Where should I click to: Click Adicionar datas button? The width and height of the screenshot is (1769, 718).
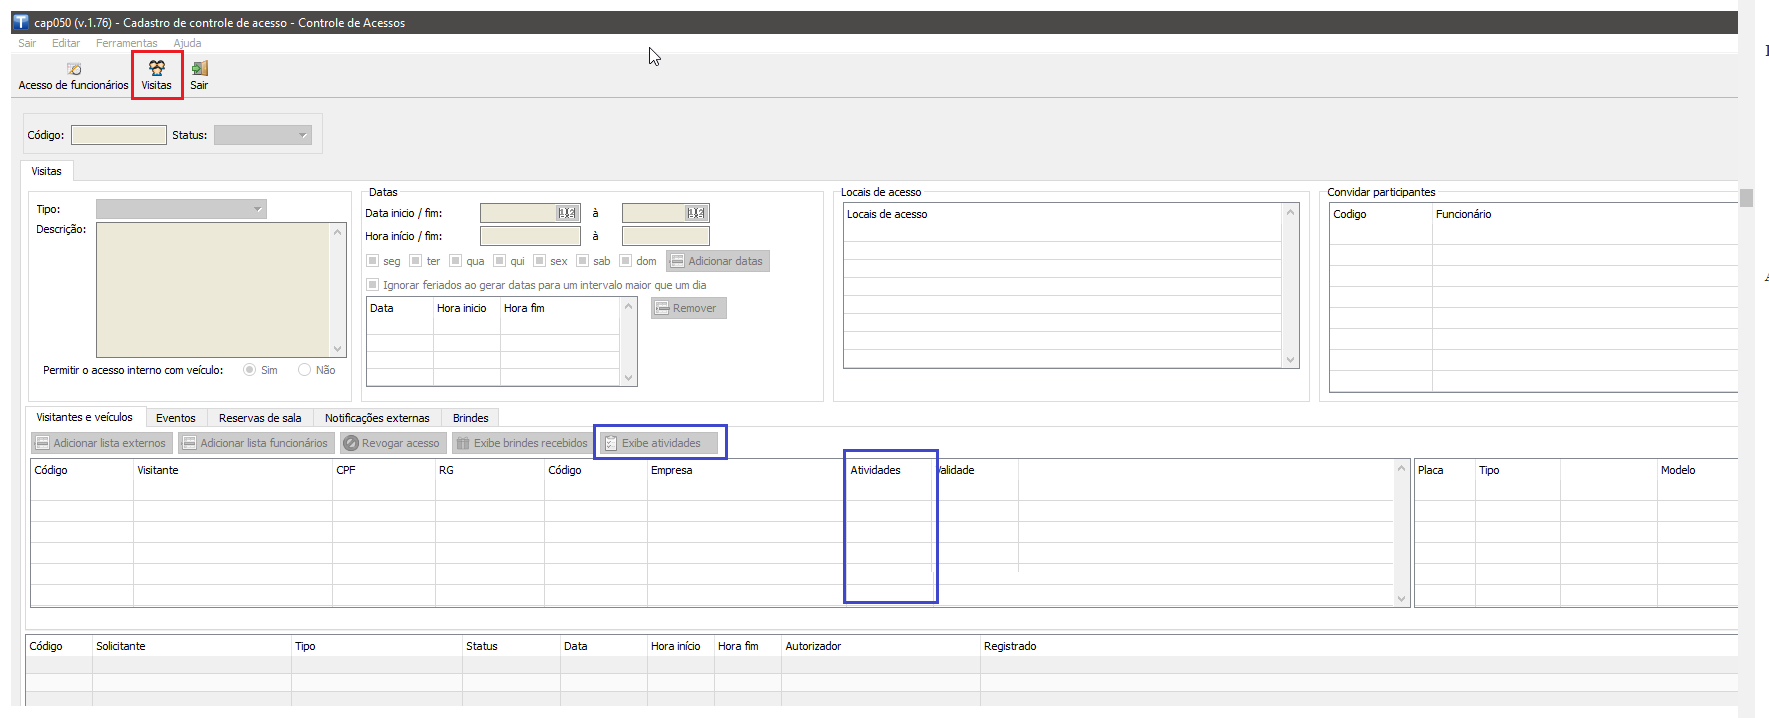(x=717, y=261)
